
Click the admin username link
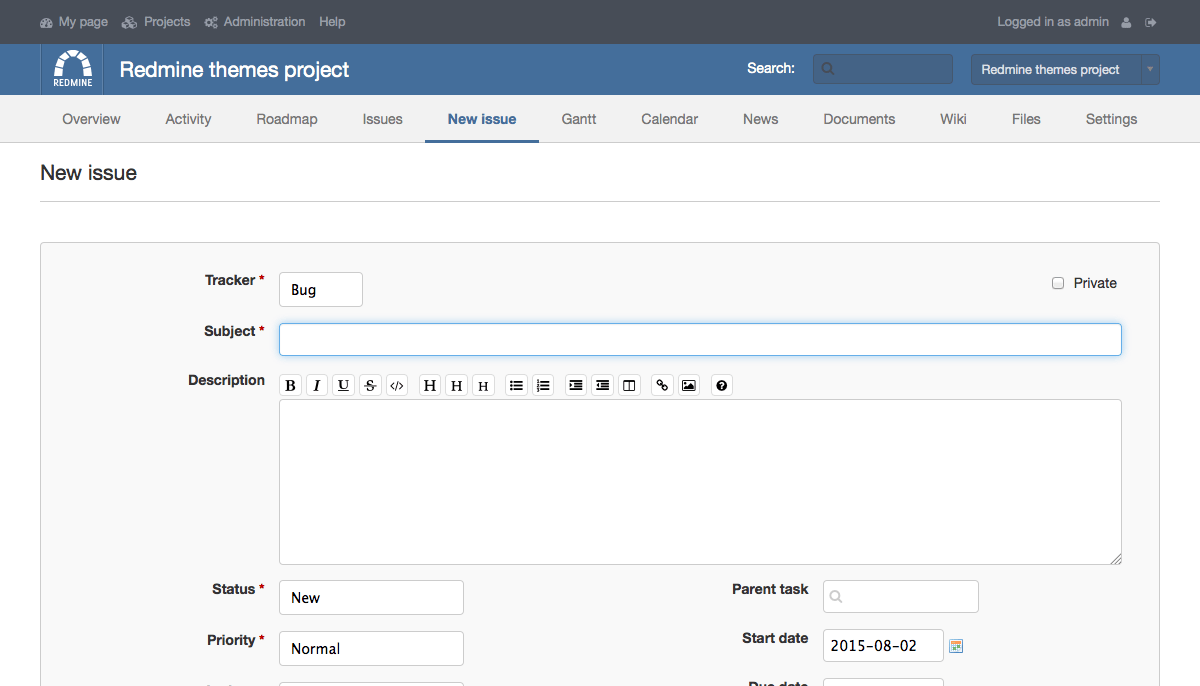1091,22
